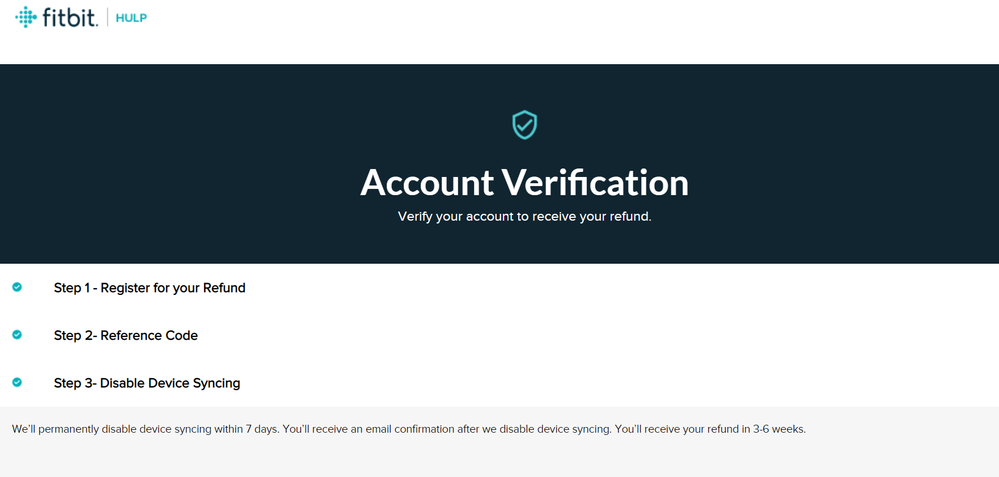Click the words "Device Syncing" in Step 3 title
Image resolution: width=999 pixels, height=477 pixels.
click(194, 383)
